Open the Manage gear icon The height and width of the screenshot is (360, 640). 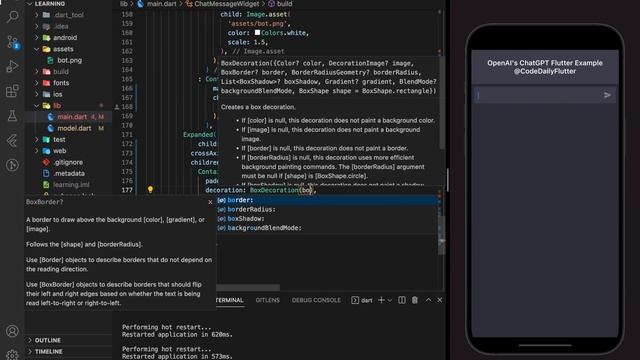12,355
